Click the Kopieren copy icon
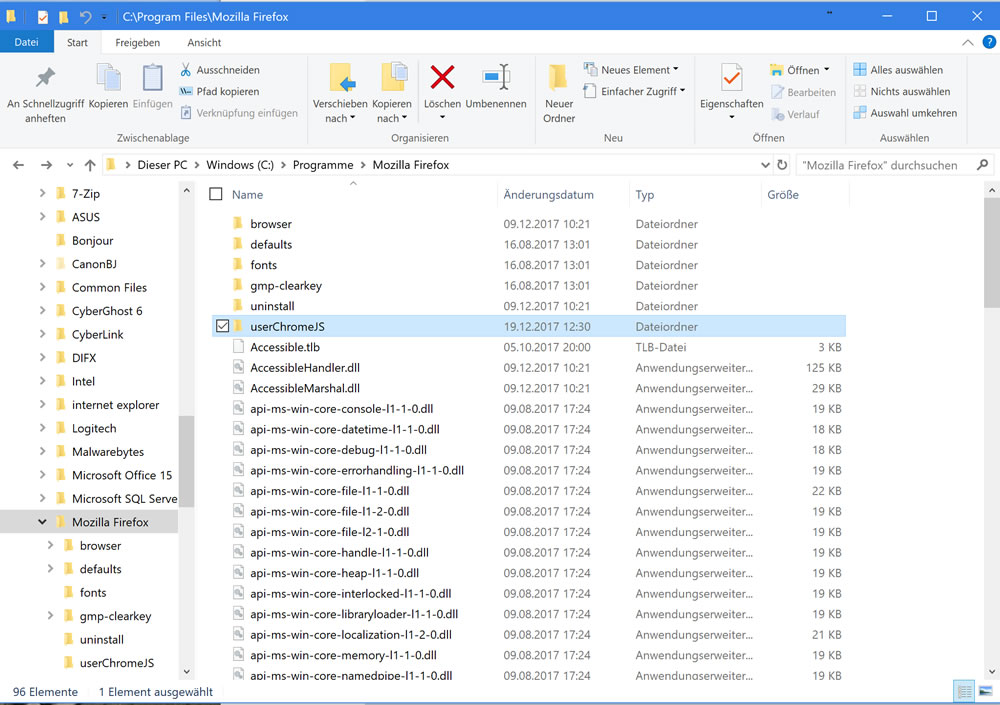Screen dimensions: 1000x705 [108, 78]
